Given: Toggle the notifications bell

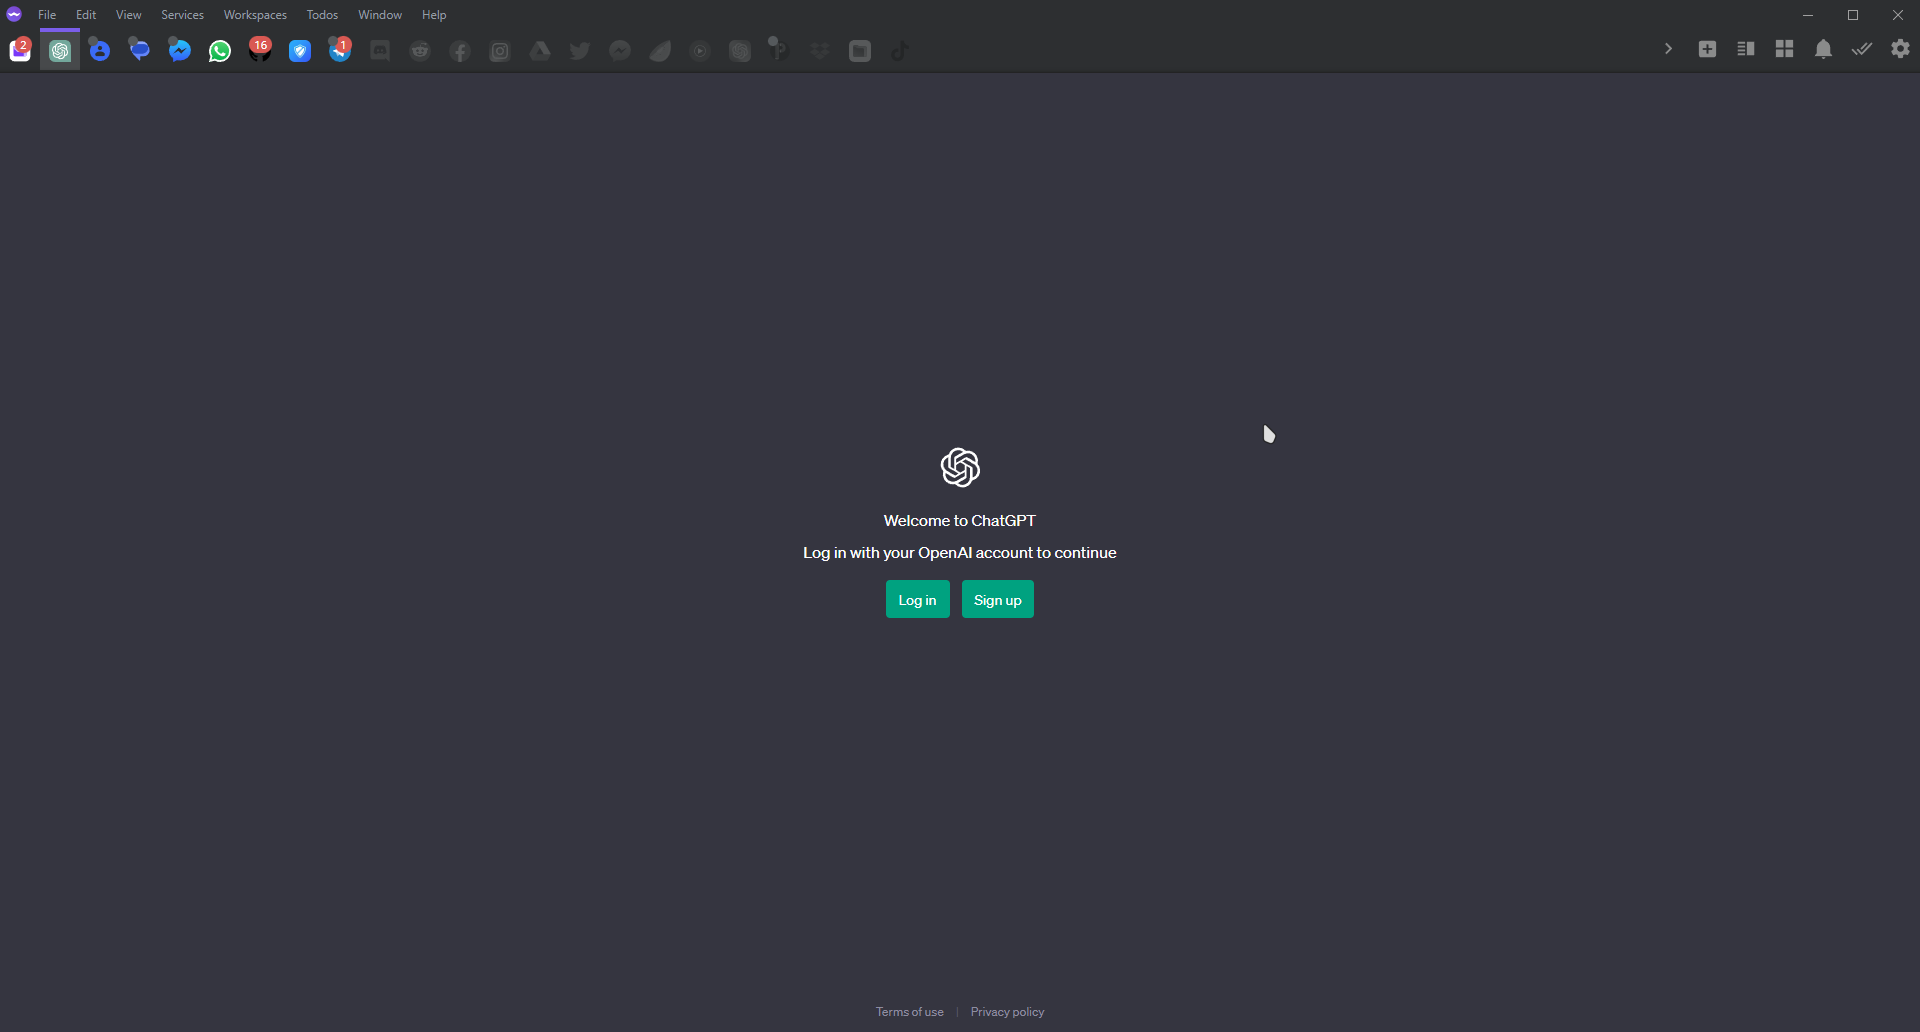Looking at the screenshot, I should pyautogui.click(x=1822, y=49).
